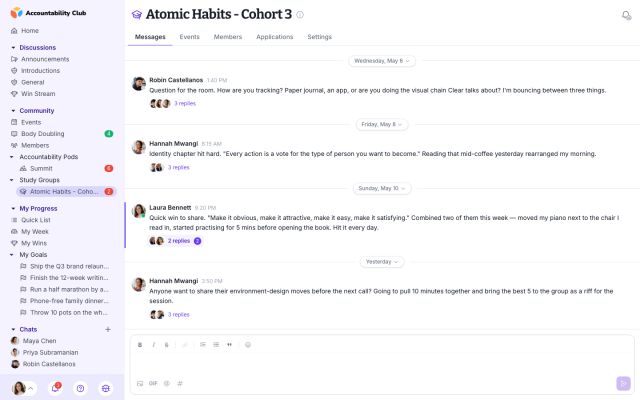Collapse the My Goals tree
The width and height of the screenshot is (640, 400).
[x=11, y=255]
